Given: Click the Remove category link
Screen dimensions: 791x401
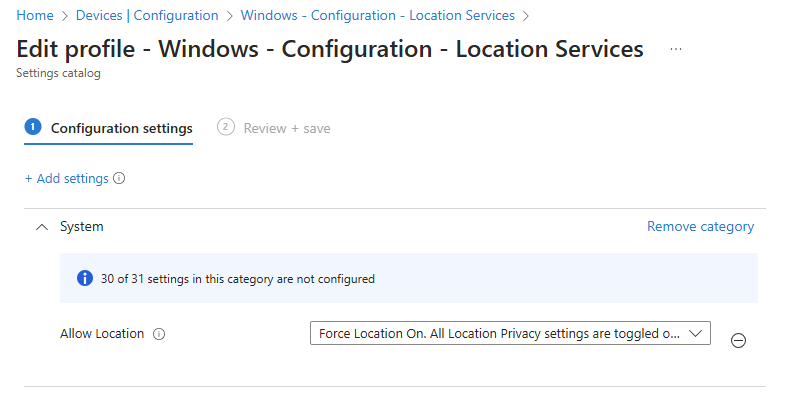Looking at the screenshot, I should [x=700, y=227].
